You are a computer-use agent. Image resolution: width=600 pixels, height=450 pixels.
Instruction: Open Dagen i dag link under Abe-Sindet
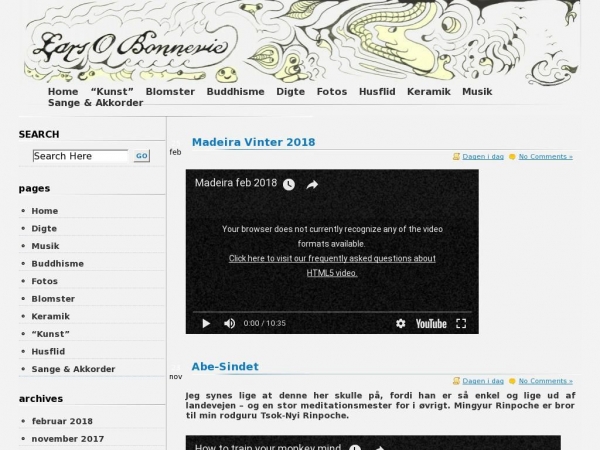[x=483, y=381]
